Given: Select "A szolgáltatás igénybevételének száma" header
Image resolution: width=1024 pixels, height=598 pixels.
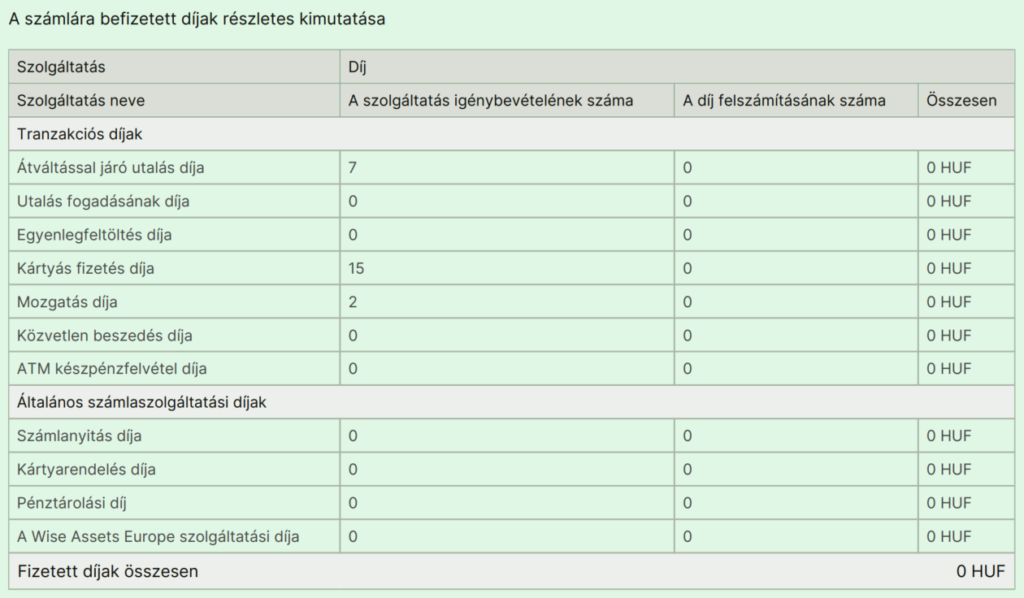Looking at the screenshot, I should tap(490, 101).
